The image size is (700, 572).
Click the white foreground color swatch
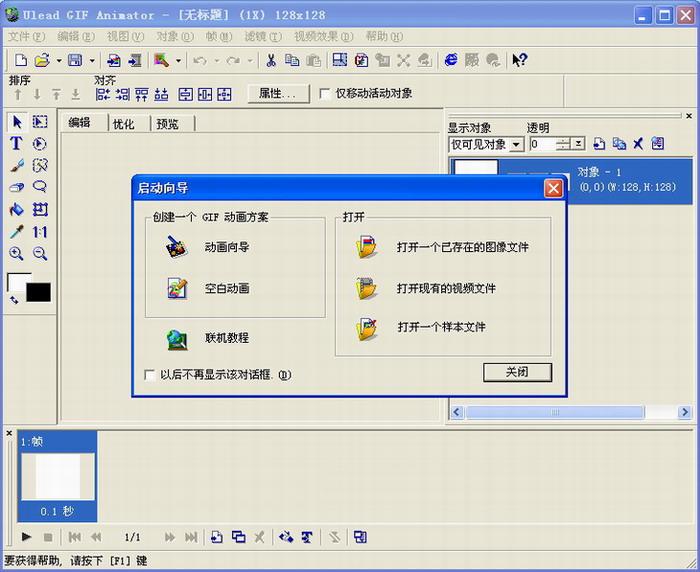(17, 282)
